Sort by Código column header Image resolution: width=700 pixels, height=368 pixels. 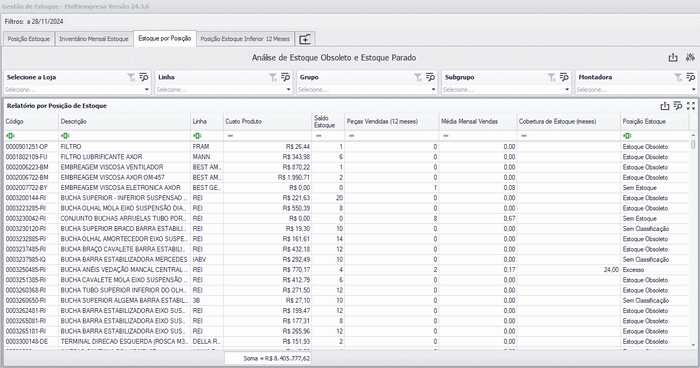pyautogui.click(x=31, y=121)
